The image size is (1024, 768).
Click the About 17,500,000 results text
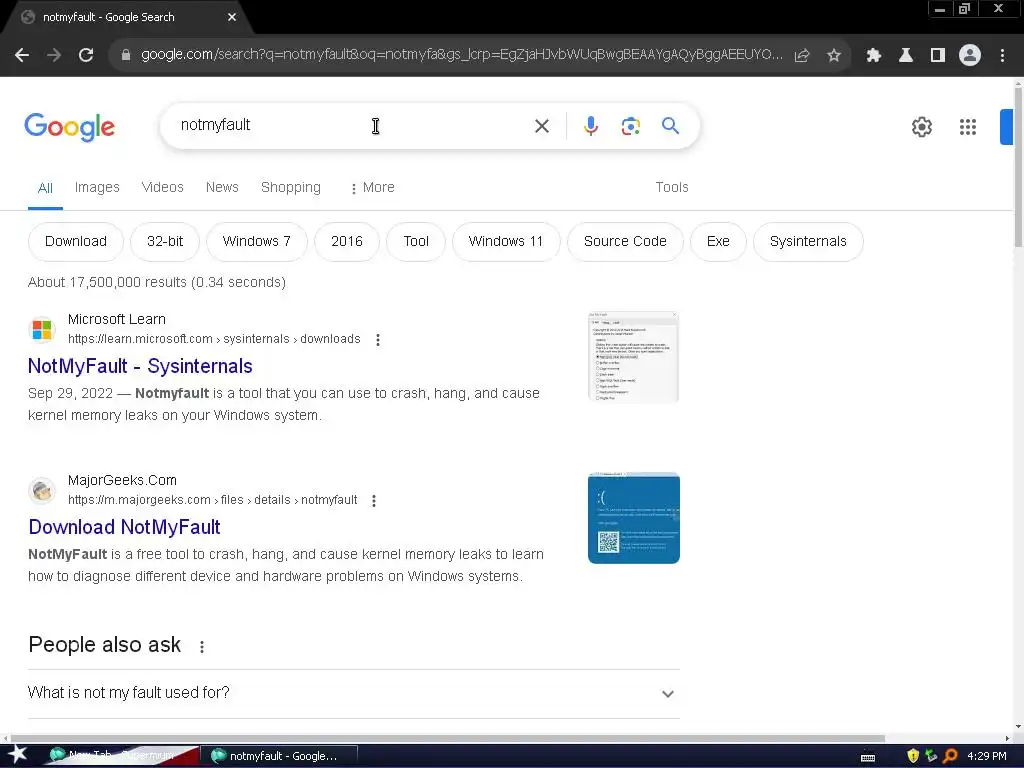pos(157,282)
